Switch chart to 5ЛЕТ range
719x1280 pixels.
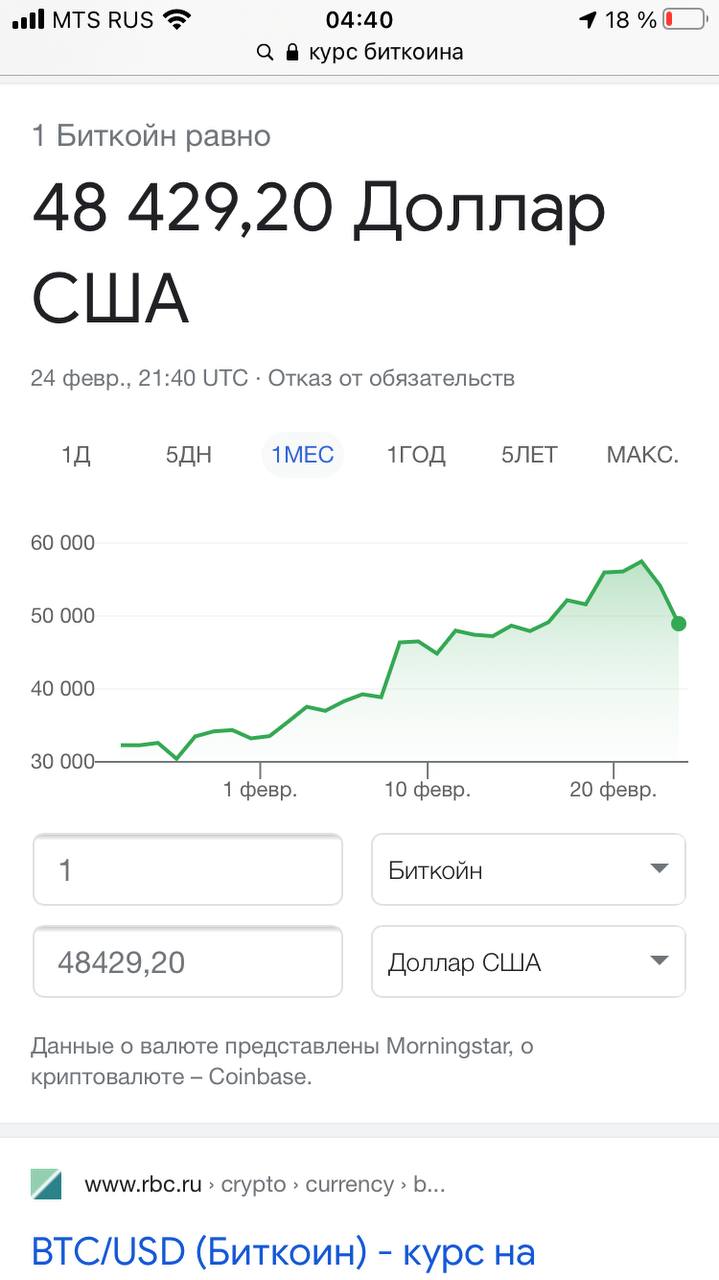(x=529, y=455)
